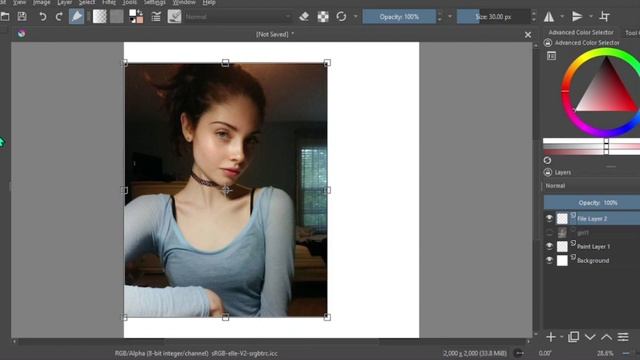Click the foreground/background color swap icon
640x360 pixels.
pos(136,17)
